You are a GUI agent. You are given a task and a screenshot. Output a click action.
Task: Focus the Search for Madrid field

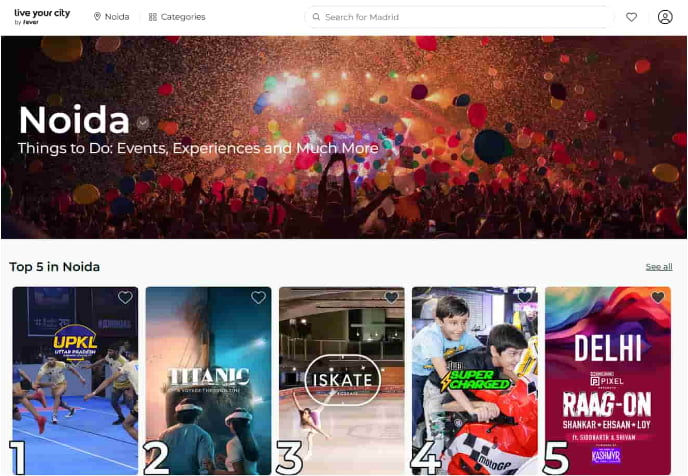[x=459, y=17]
